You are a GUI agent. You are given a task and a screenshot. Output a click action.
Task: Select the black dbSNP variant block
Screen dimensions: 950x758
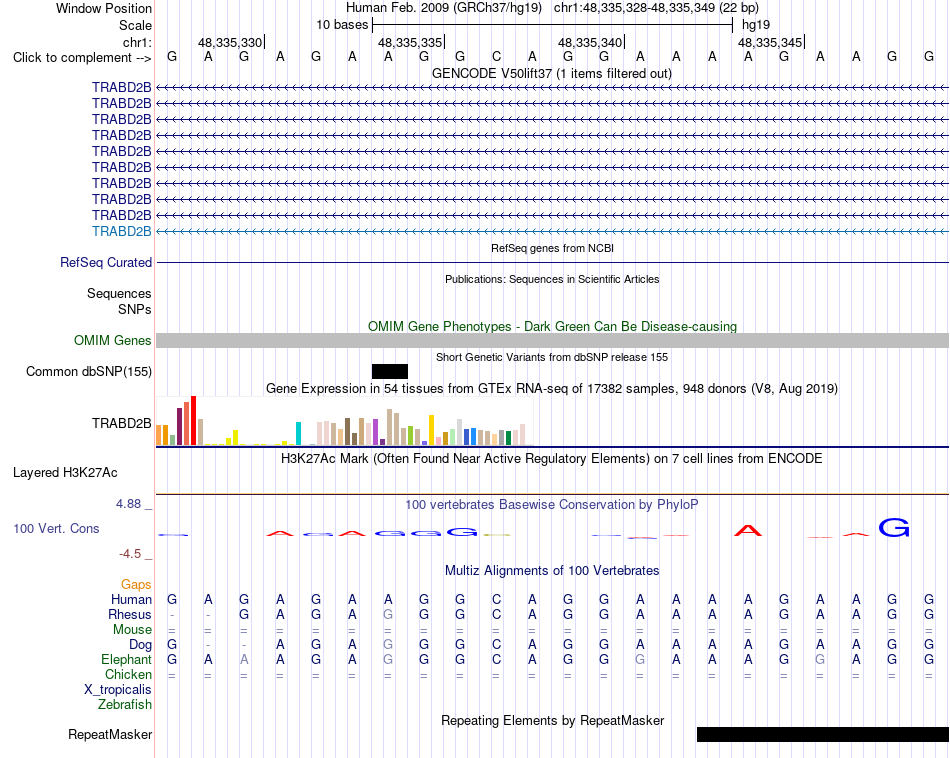390,371
